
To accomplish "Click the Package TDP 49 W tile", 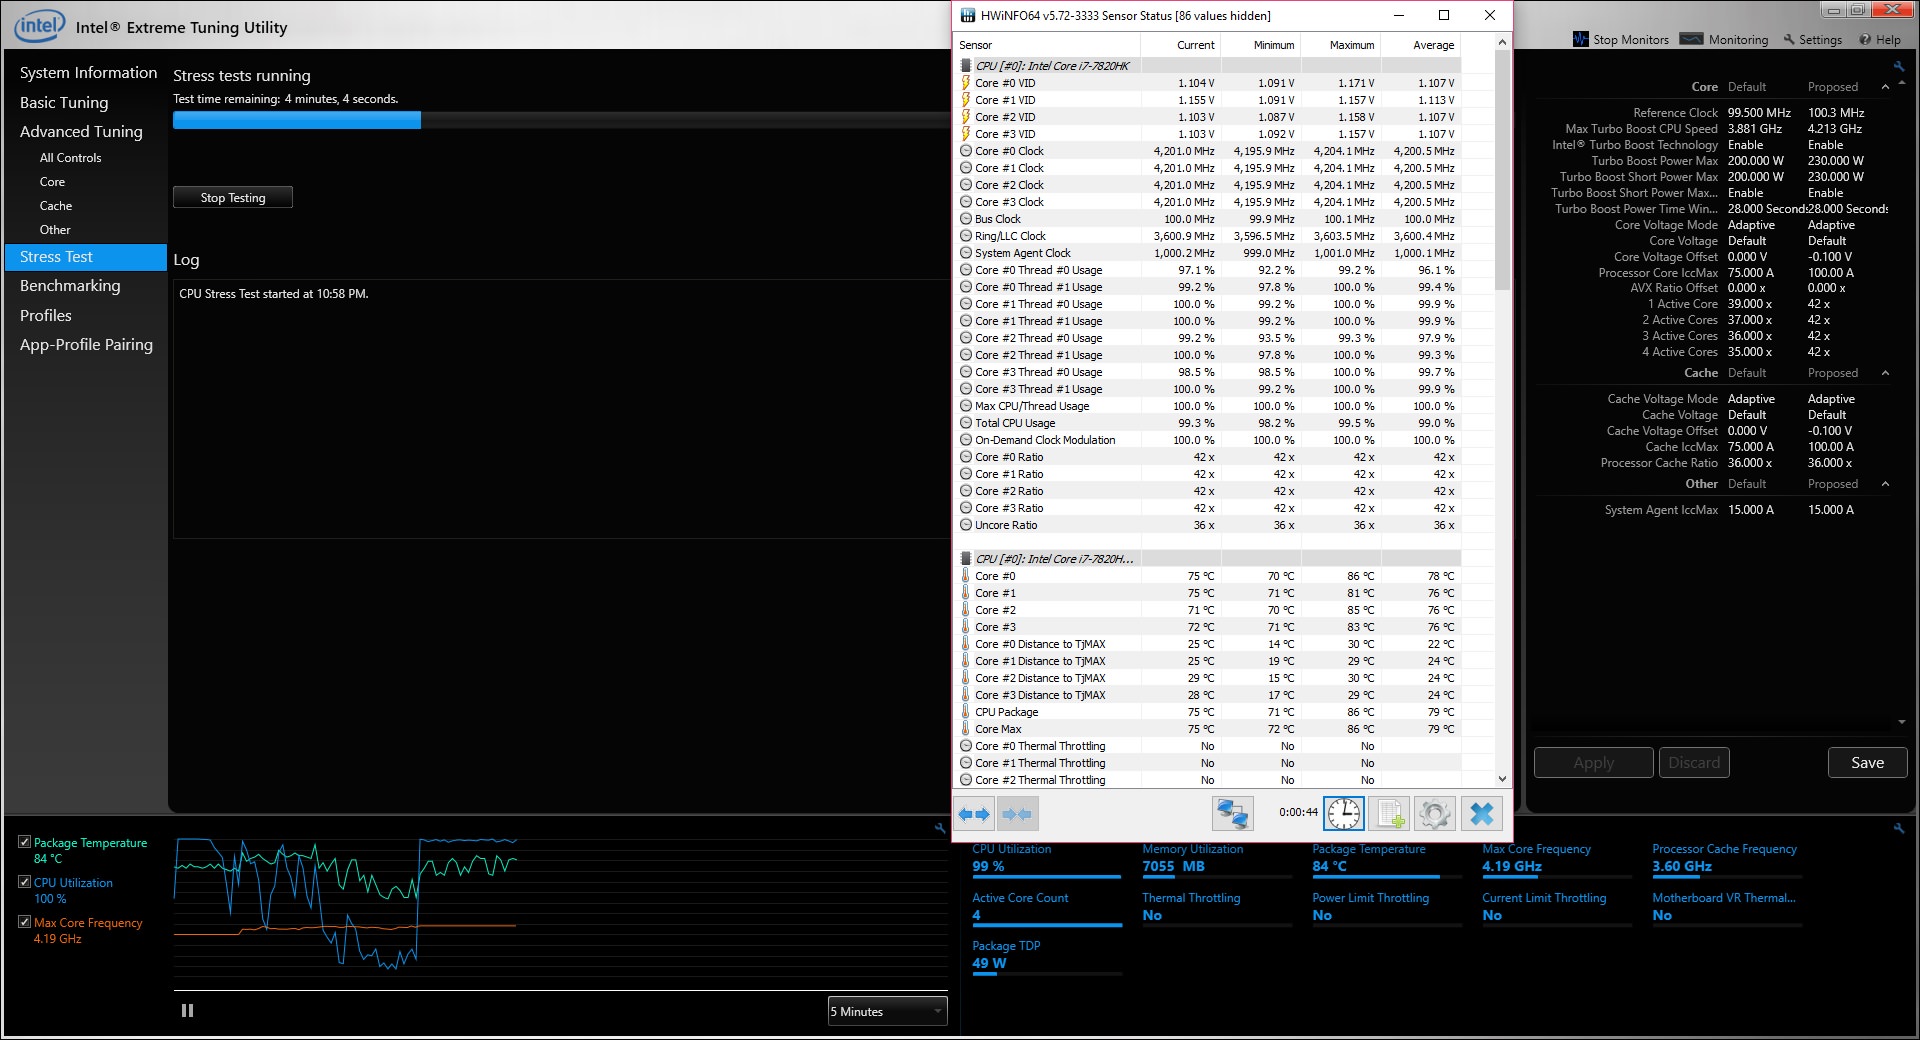I will click(x=1046, y=957).
